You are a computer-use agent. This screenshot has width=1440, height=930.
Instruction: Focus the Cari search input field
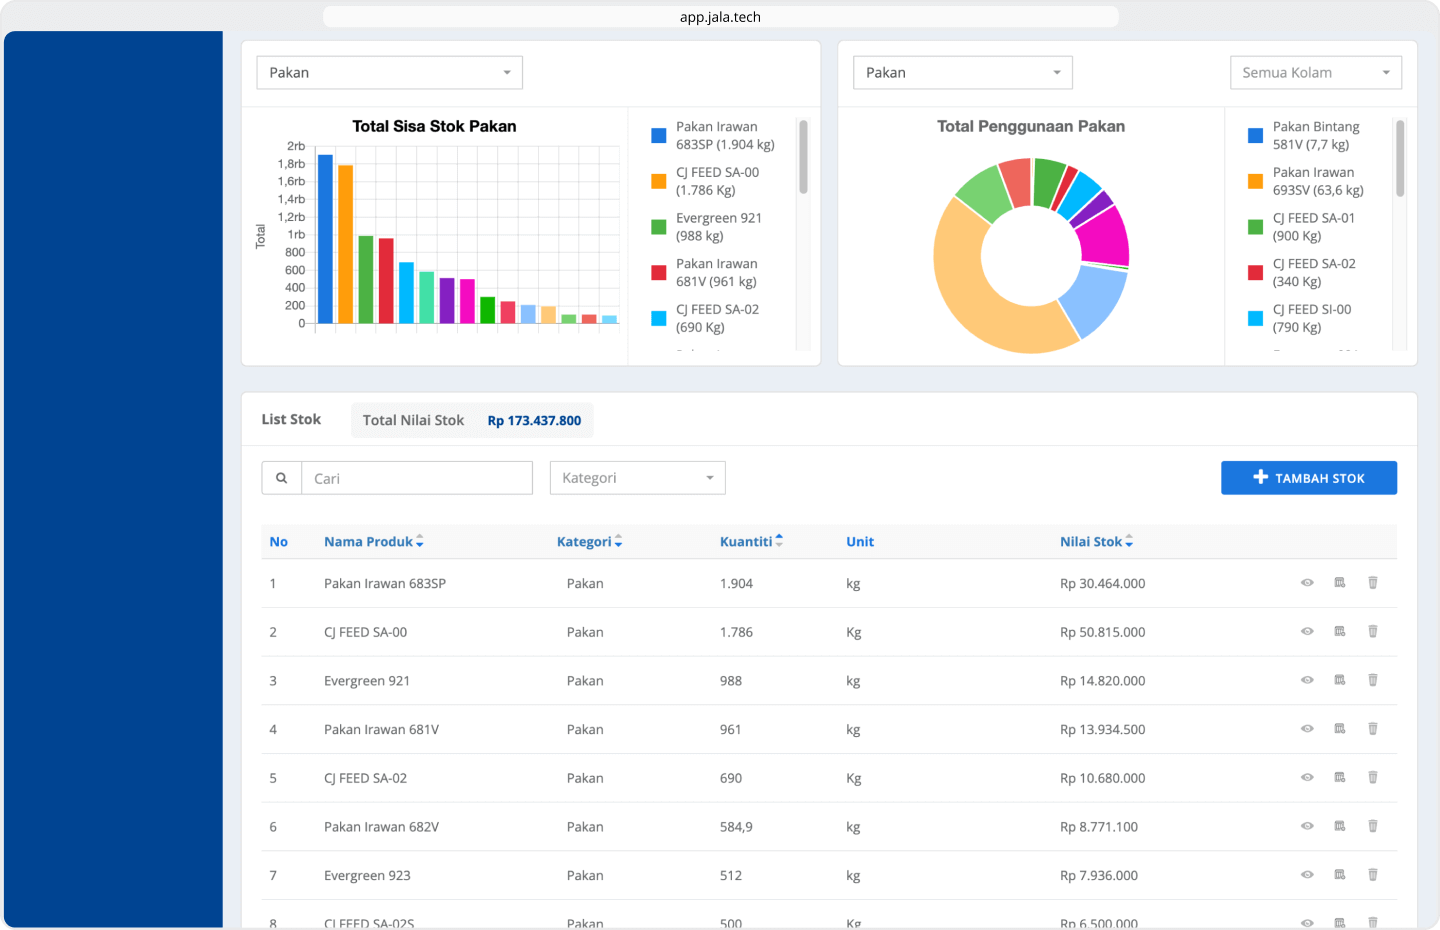tap(417, 478)
